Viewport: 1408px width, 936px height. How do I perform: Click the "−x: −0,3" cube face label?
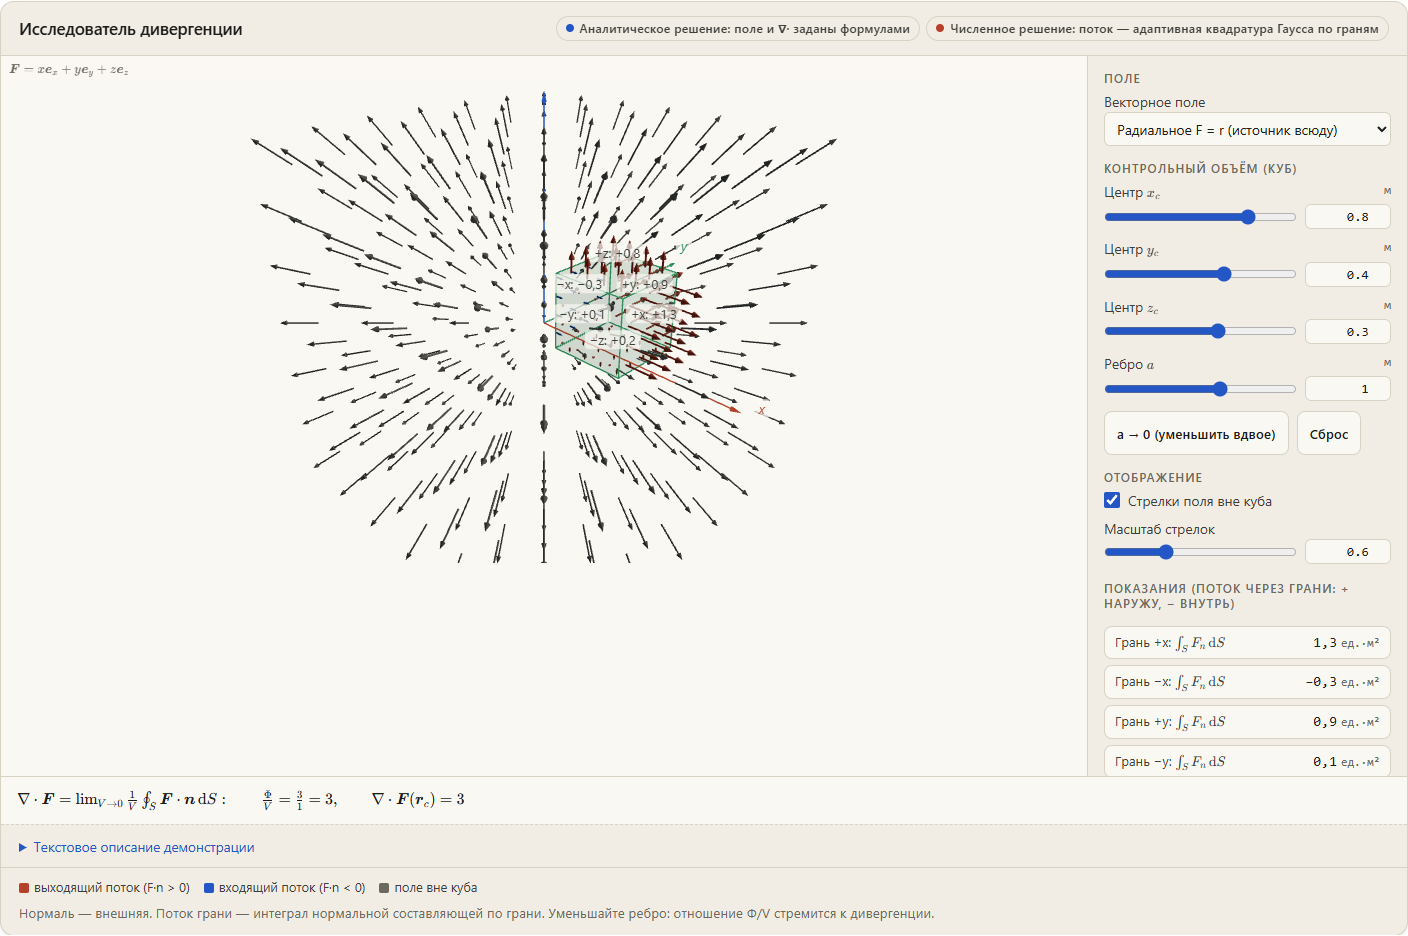pyautogui.click(x=580, y=285)
